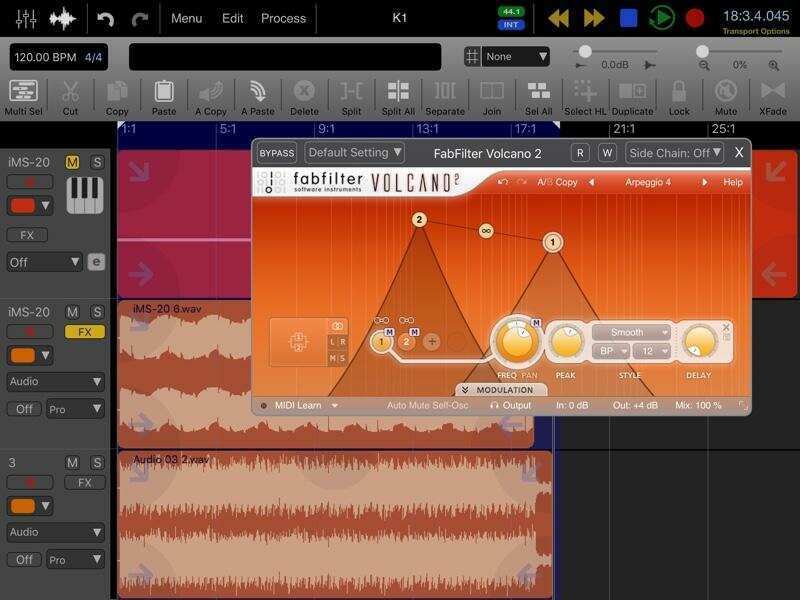
Task: Click the volume slider knob at 0.0dB
Action: coord(585,51)
